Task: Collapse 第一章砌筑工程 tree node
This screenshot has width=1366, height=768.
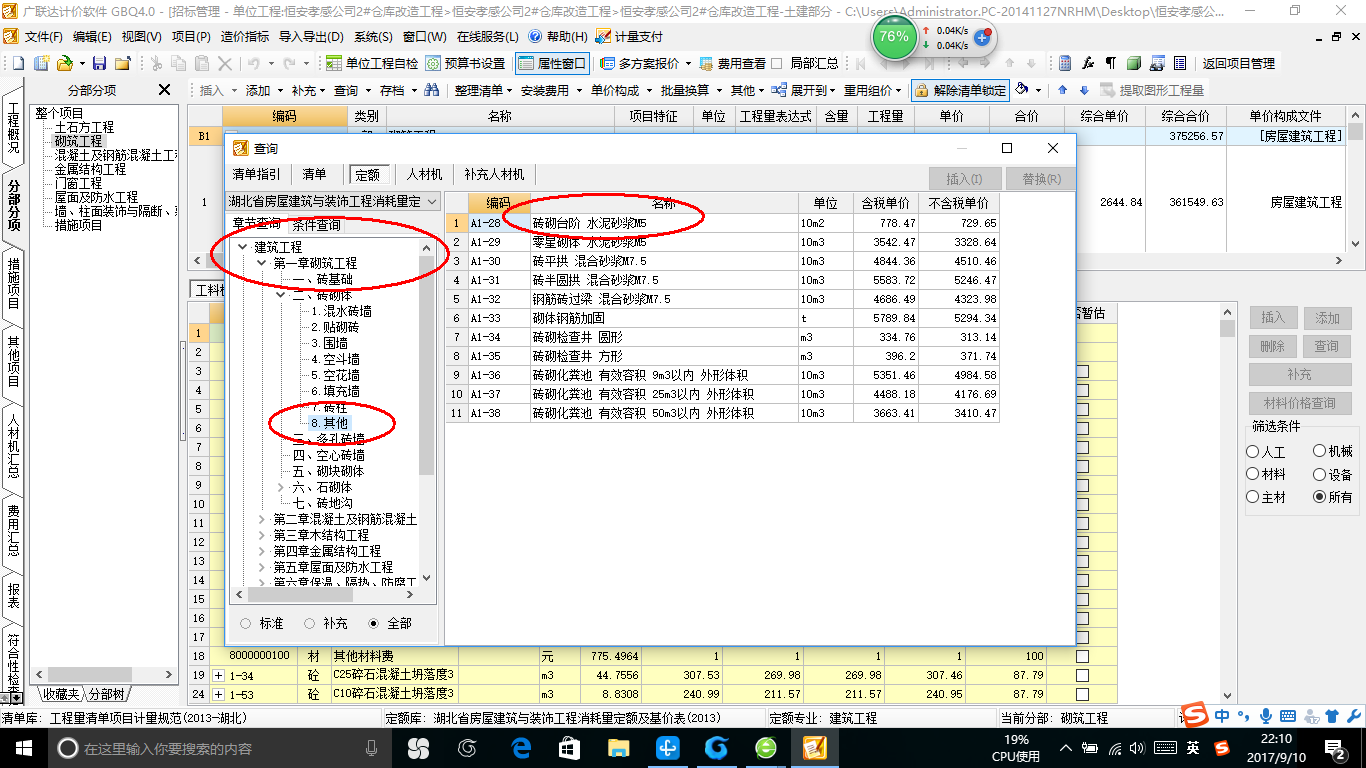Action: pos(262,263)
